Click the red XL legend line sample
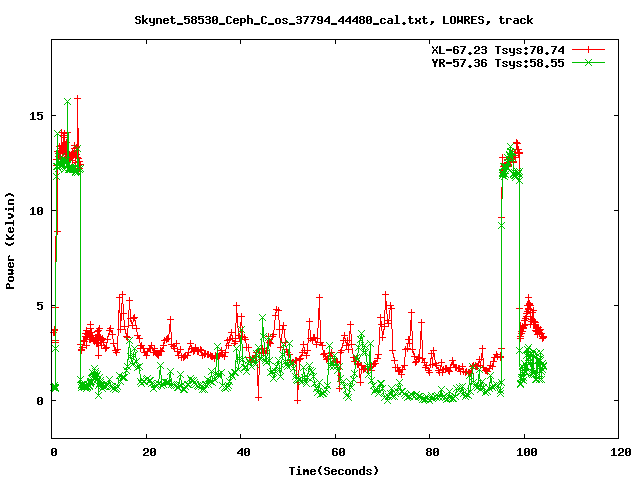The height and width of the screenshot is (480, 640). pos(588,50)
